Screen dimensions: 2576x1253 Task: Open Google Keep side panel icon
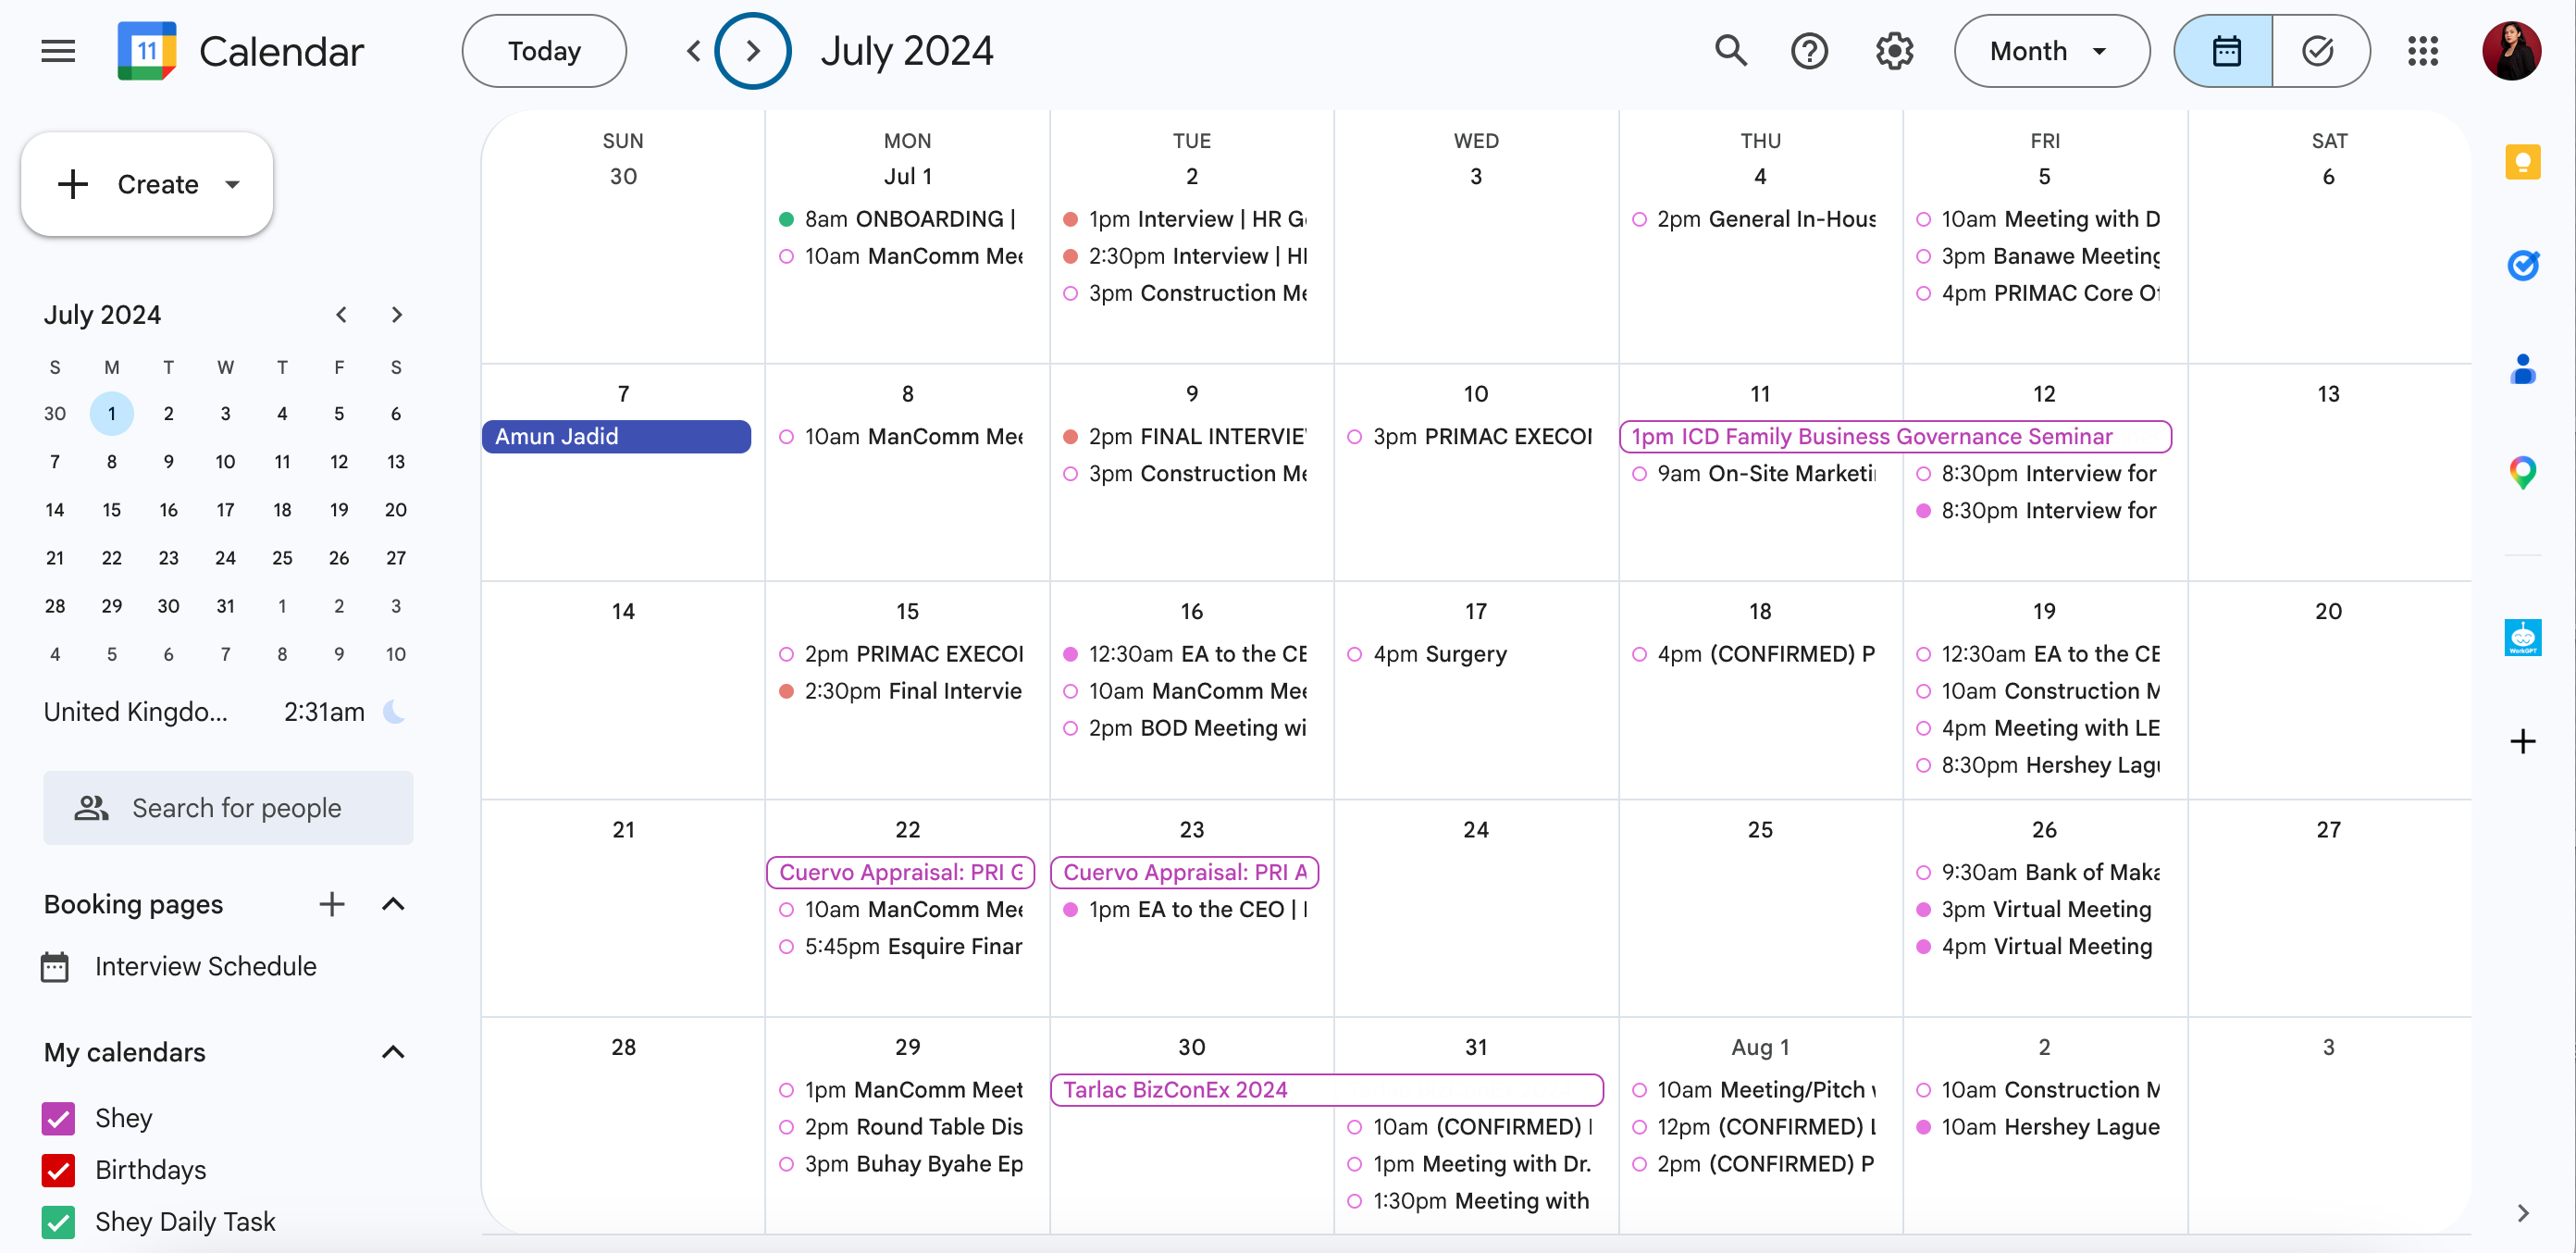[2522, 162]
